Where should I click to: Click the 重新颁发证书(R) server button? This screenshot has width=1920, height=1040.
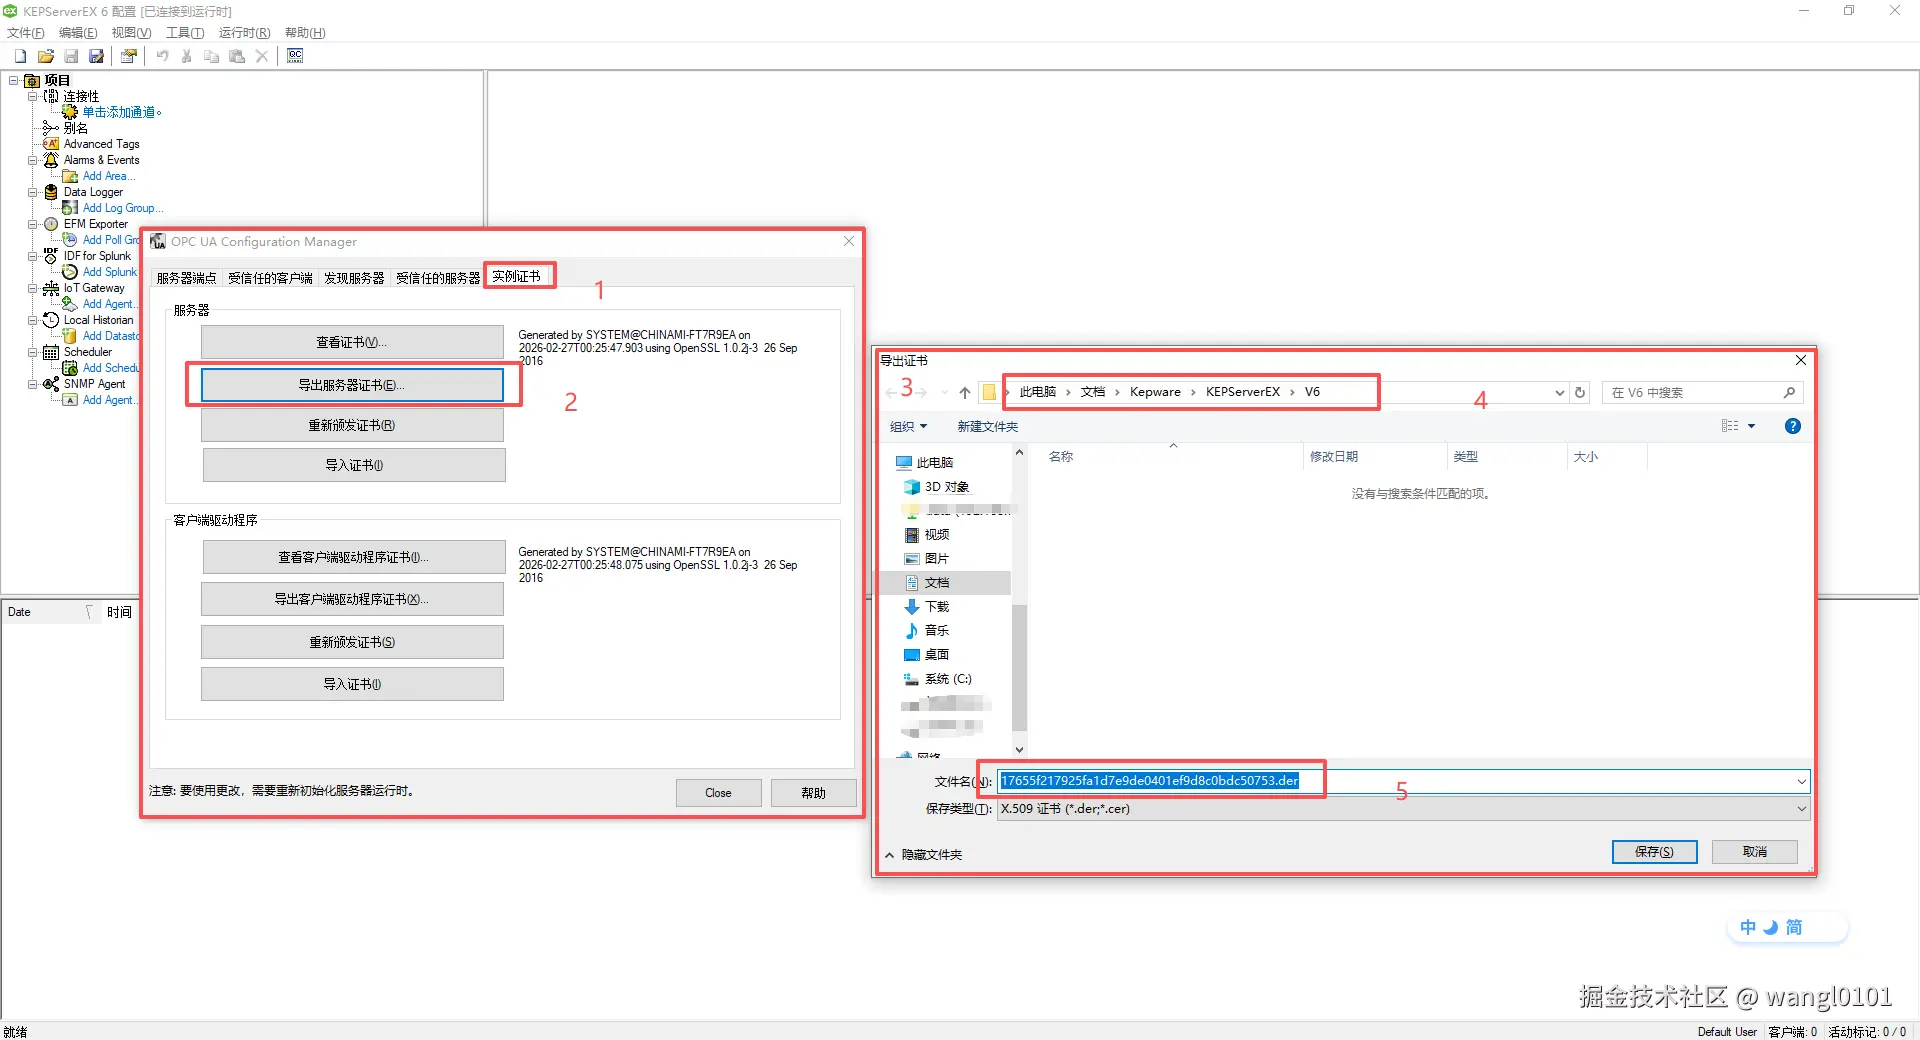tap(352, 425)
